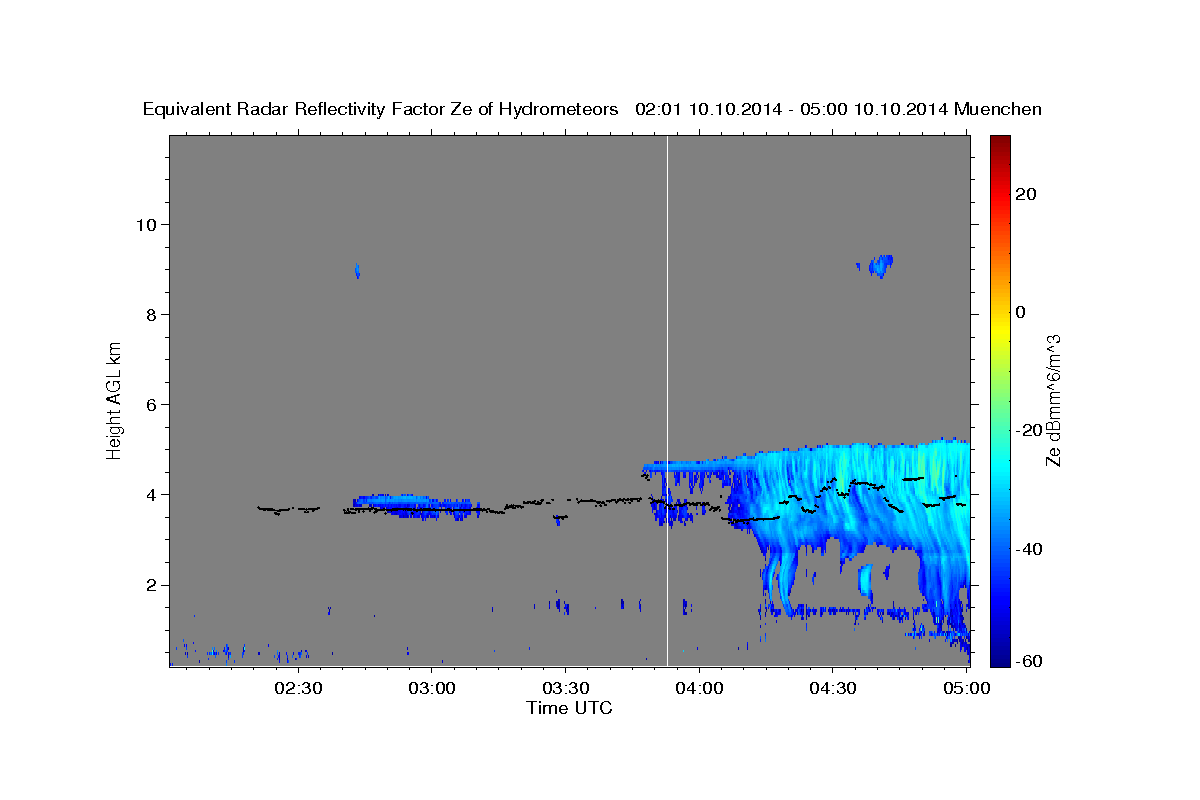1200x800 pixels.
Task: Click the height tick label '2'
Action: pyautogui.click(x=152, y=585)
